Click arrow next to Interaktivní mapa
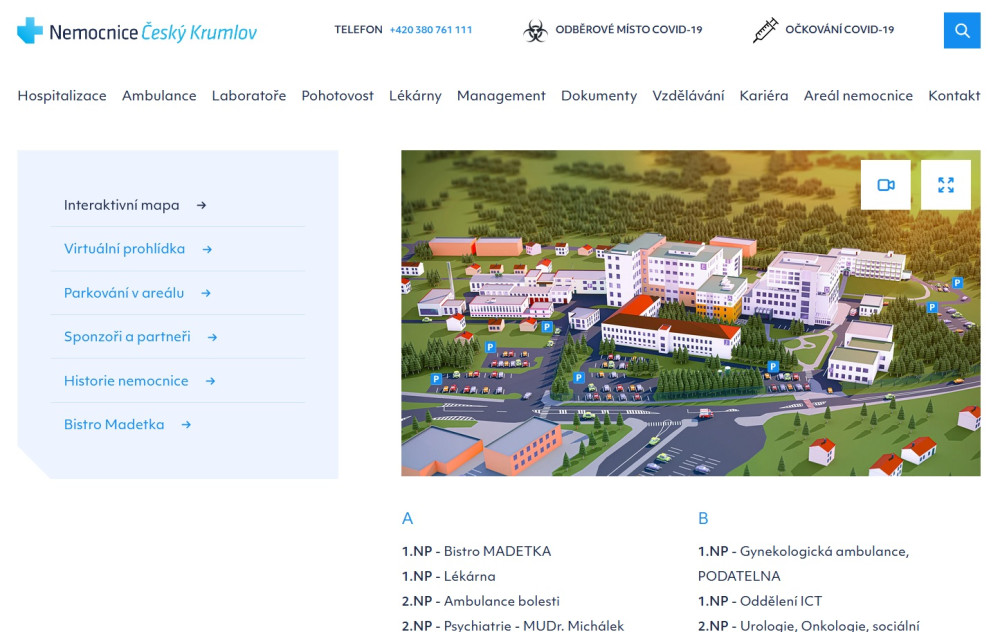The image size is (1000, 632). [x=202, y=205]
